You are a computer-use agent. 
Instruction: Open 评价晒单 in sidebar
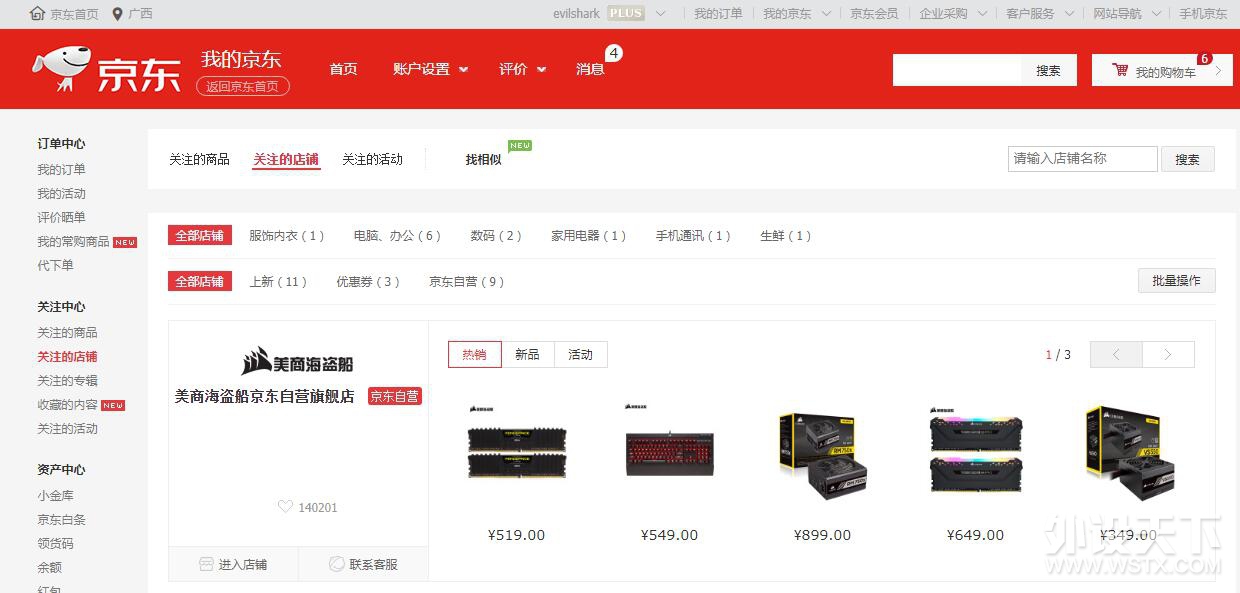coord(62,217)
